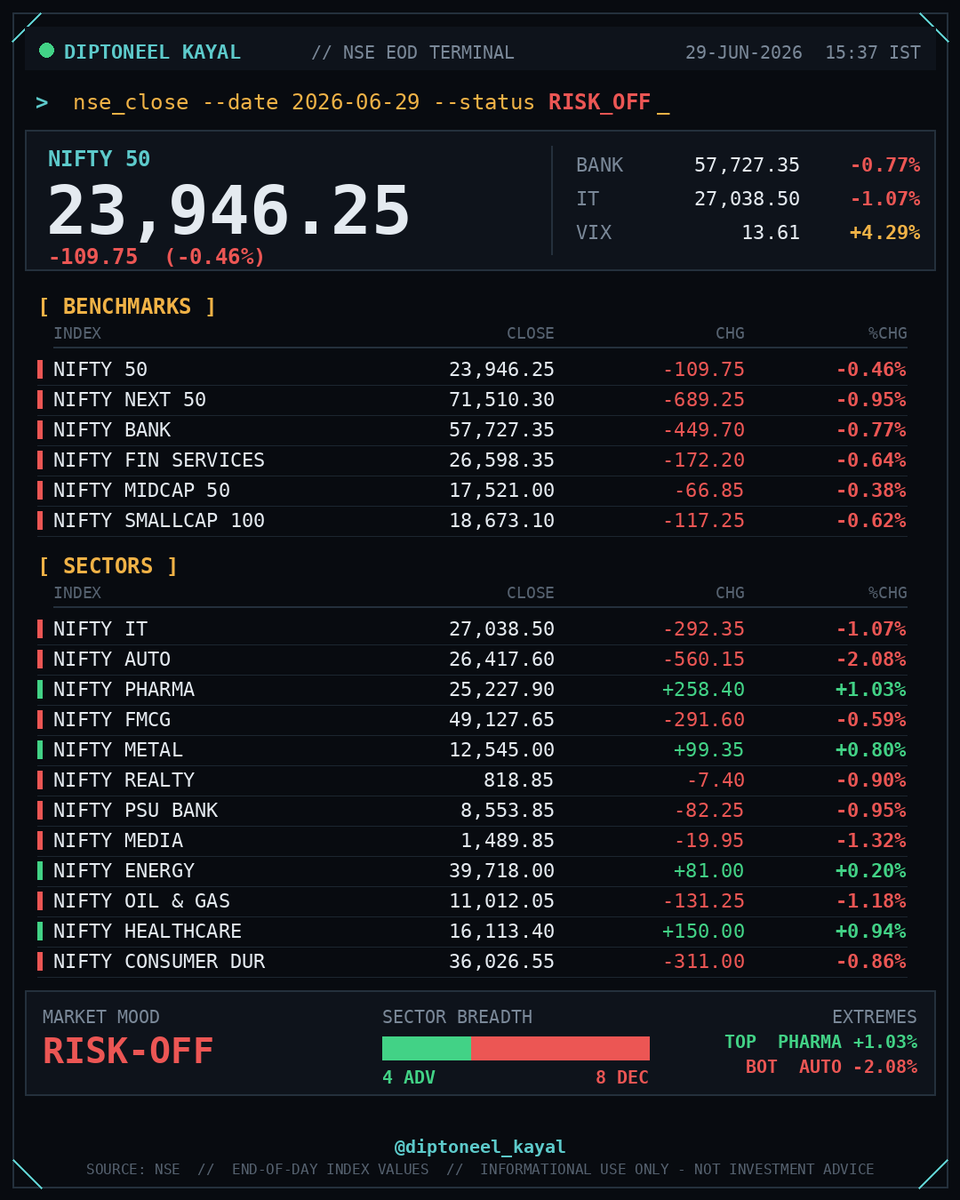The height and width of the screenshot is (1200, 960).
Task: Select the NIFTY MIDCAP 50 row
Action: tap(472, 490)
